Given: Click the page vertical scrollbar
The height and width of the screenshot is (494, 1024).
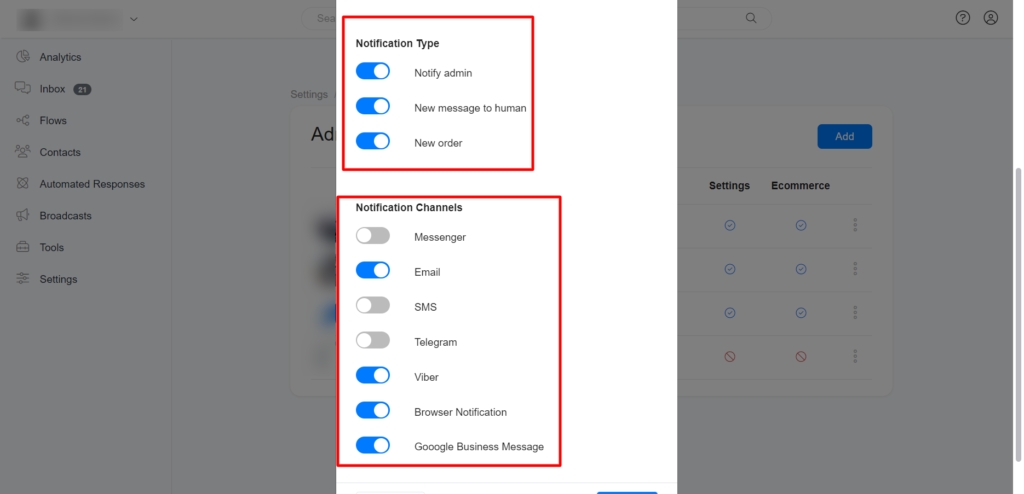Looking at the screenshot, I should [1019, 314].
